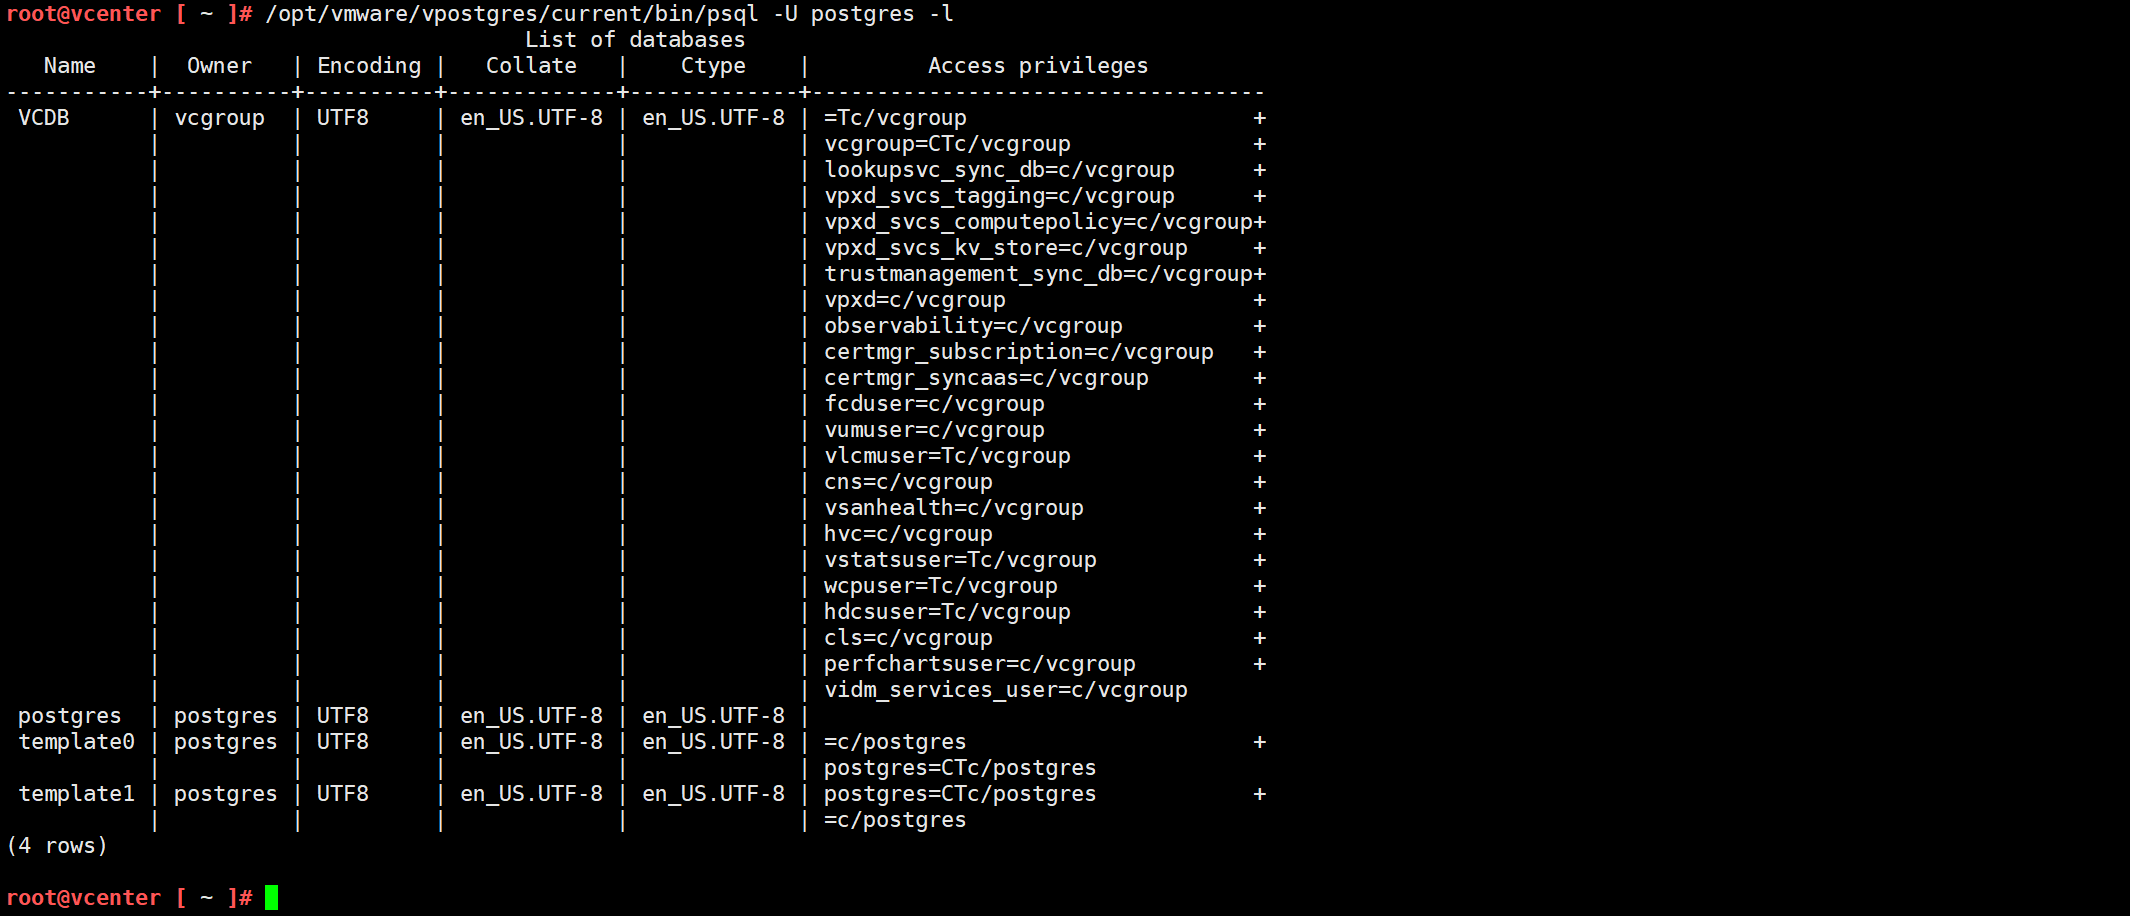The height and width of the screenshot is (916, 2130).
Task: Click the 'lookupsvc_sync_db=c/vcgroup' privilege line
Action: (999, 170)
